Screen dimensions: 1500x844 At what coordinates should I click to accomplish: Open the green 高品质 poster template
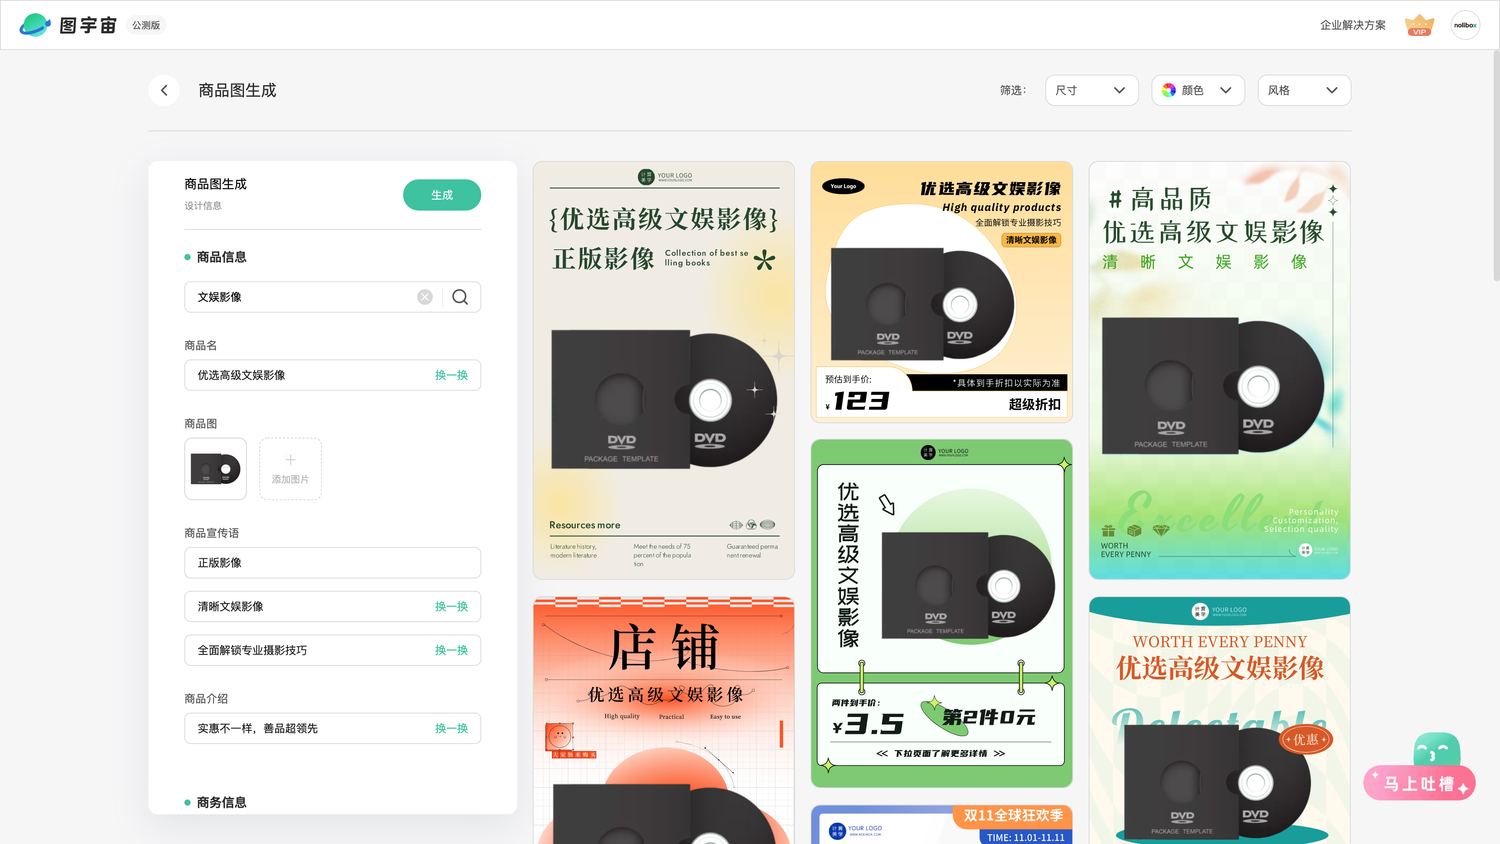[1219, 370]
